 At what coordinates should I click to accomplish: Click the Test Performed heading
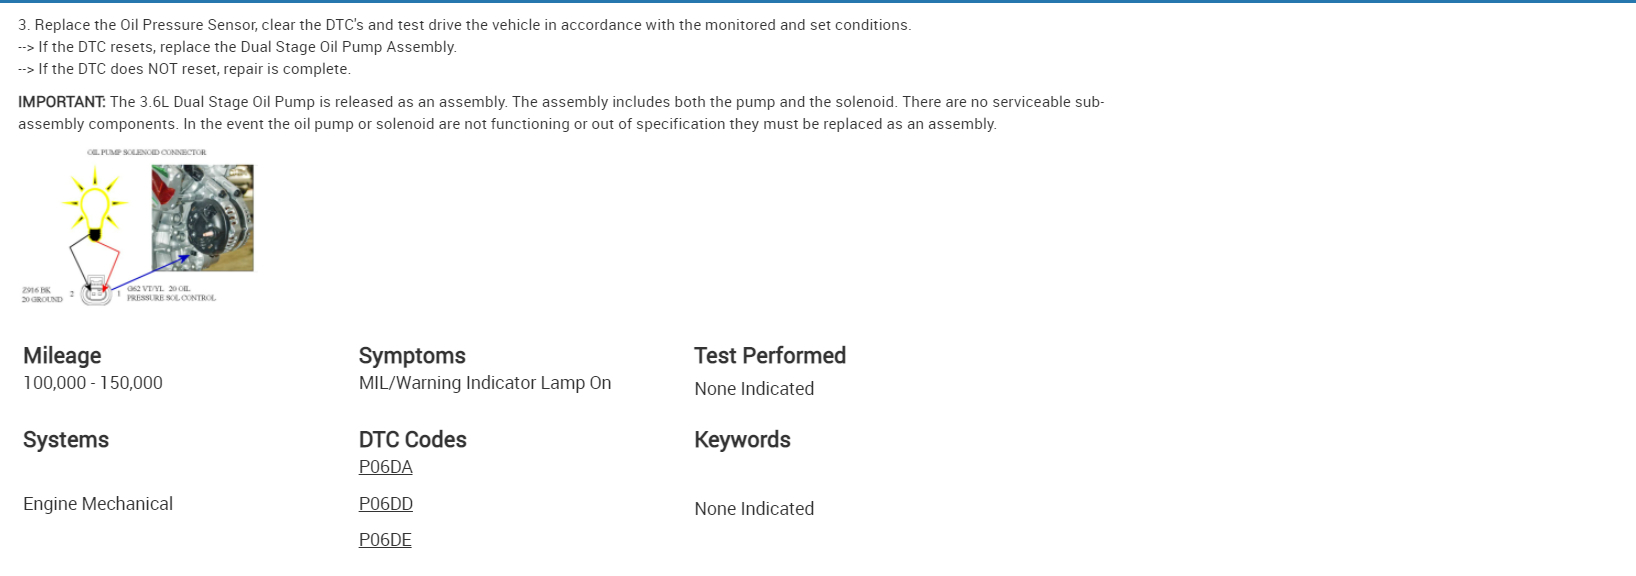pos(770,356)
